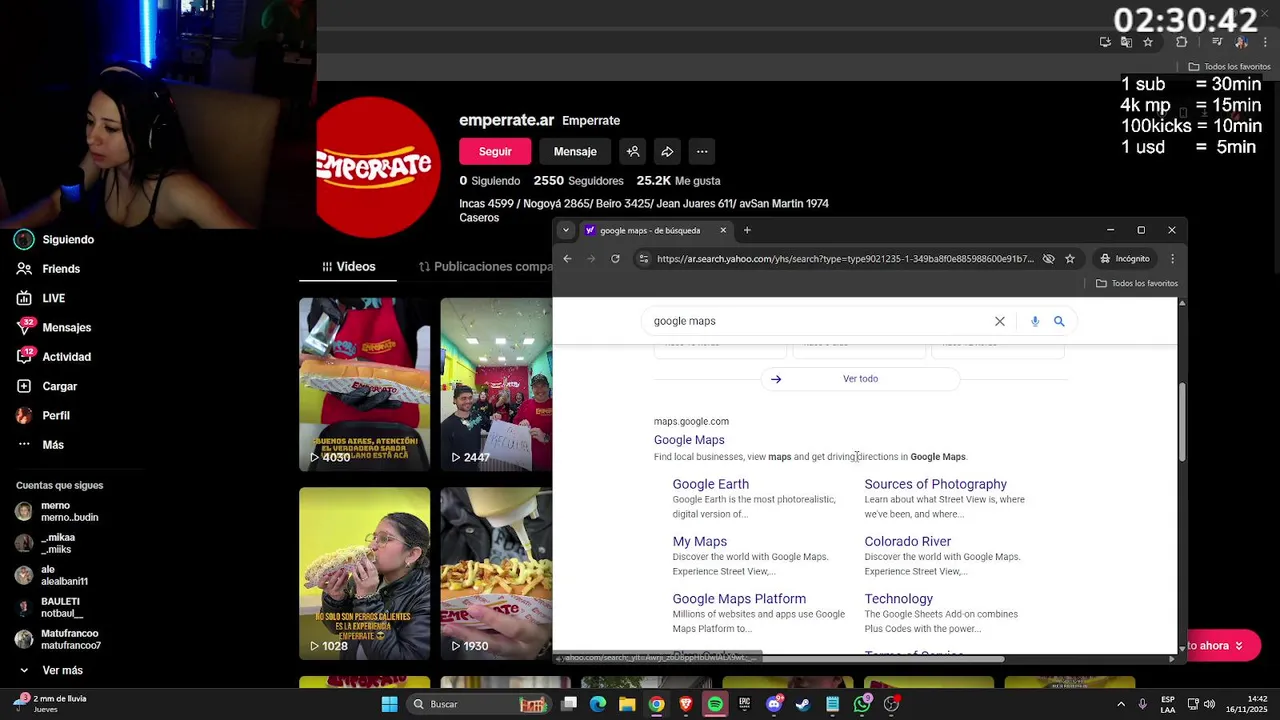
Task: Open the incognito browser three-dot menu
Action: point(1172,259)
